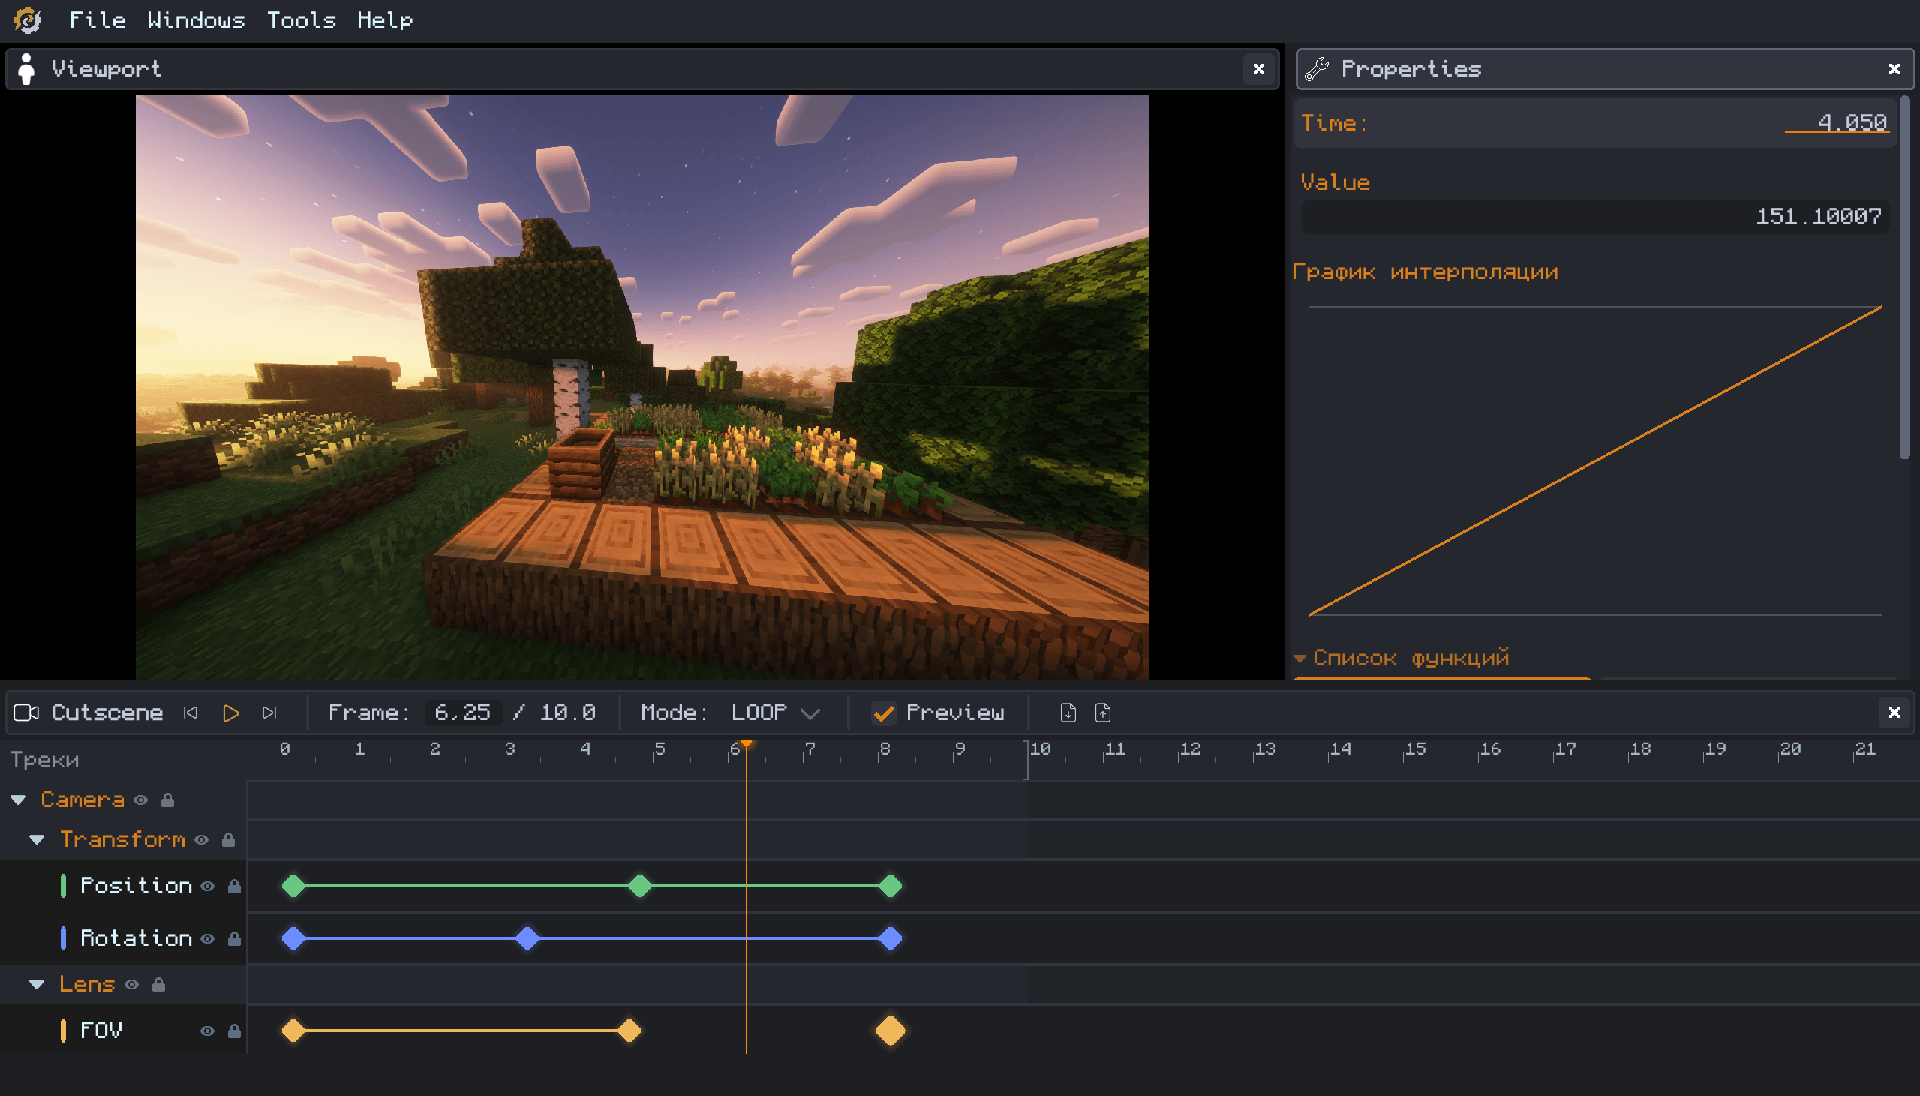Play the cutscene
Viewport: 1920px width, 1096px height.
(x=231, y=712)
